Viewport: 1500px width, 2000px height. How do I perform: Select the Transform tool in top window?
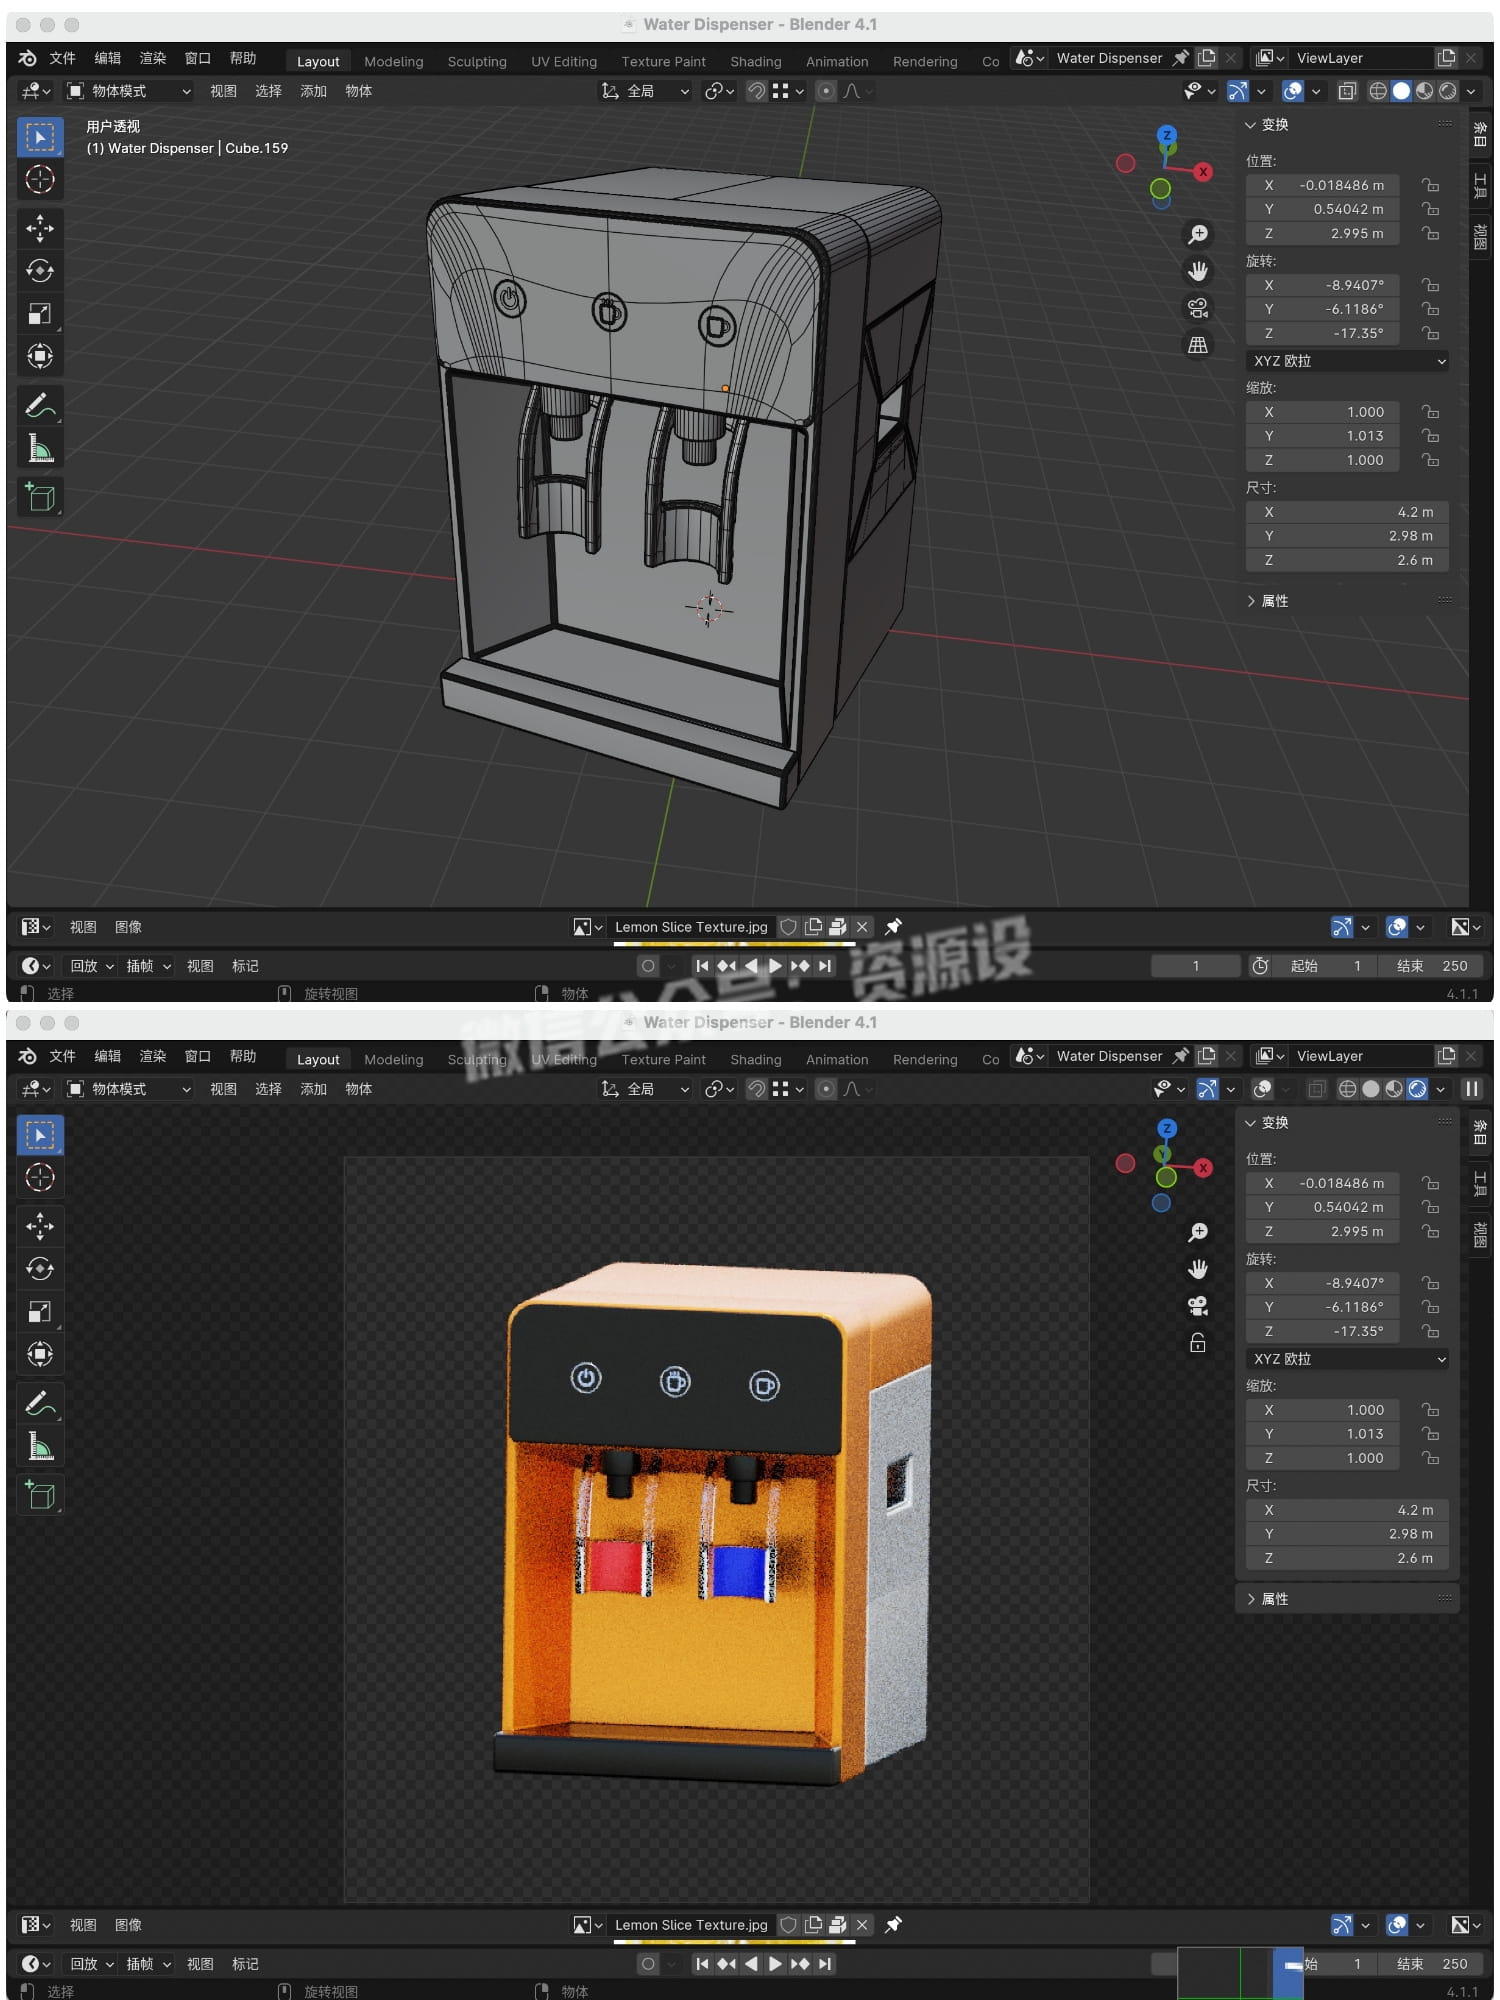40,356
